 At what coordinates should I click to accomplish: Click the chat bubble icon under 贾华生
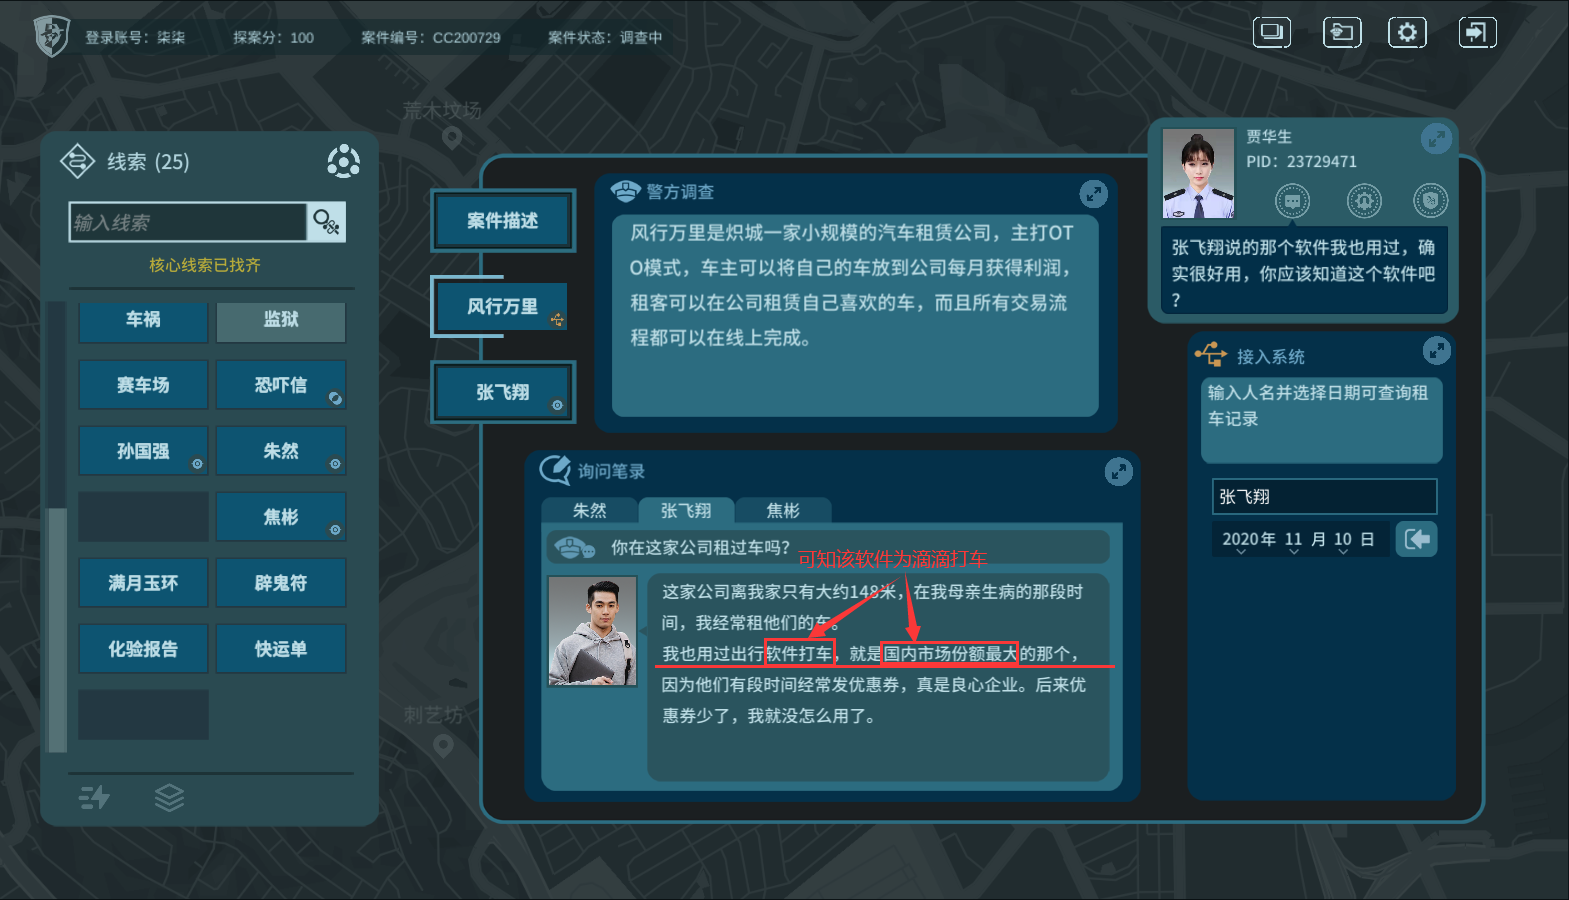pyautogui.click(x=1292, y=201)
